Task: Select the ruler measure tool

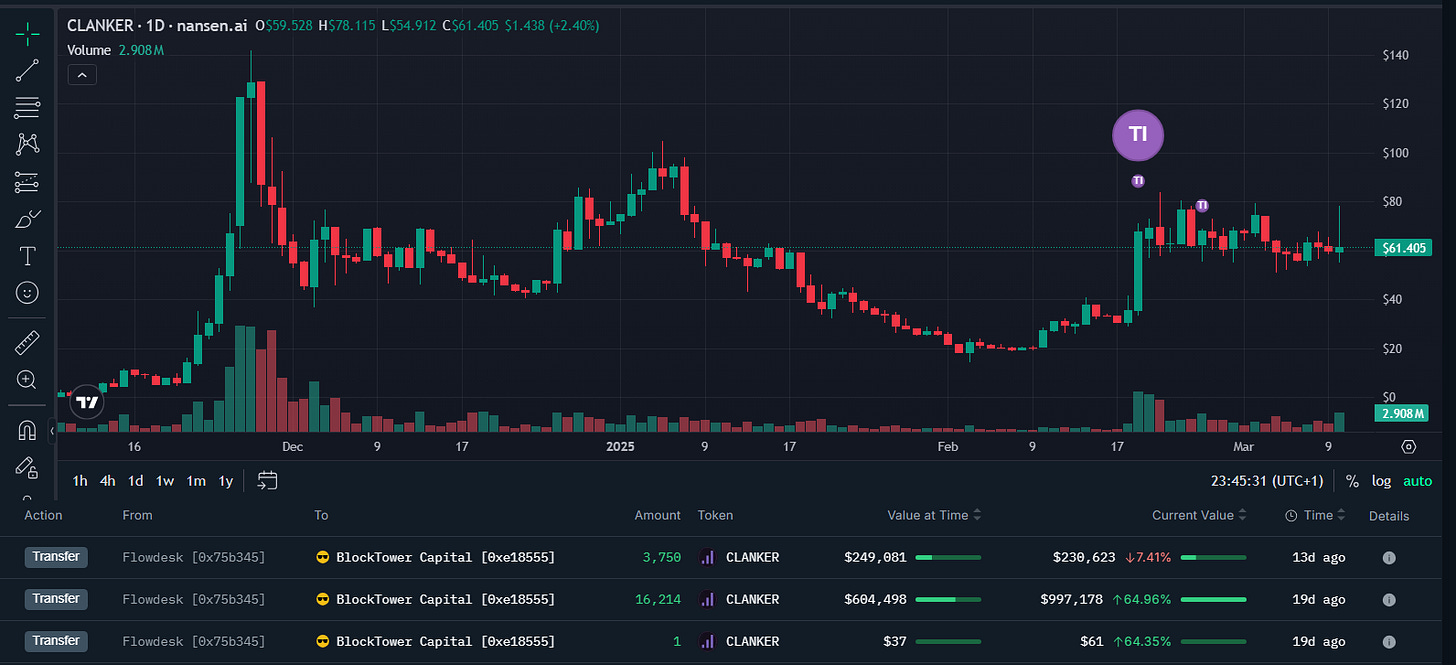Action: tap(27, 344)
